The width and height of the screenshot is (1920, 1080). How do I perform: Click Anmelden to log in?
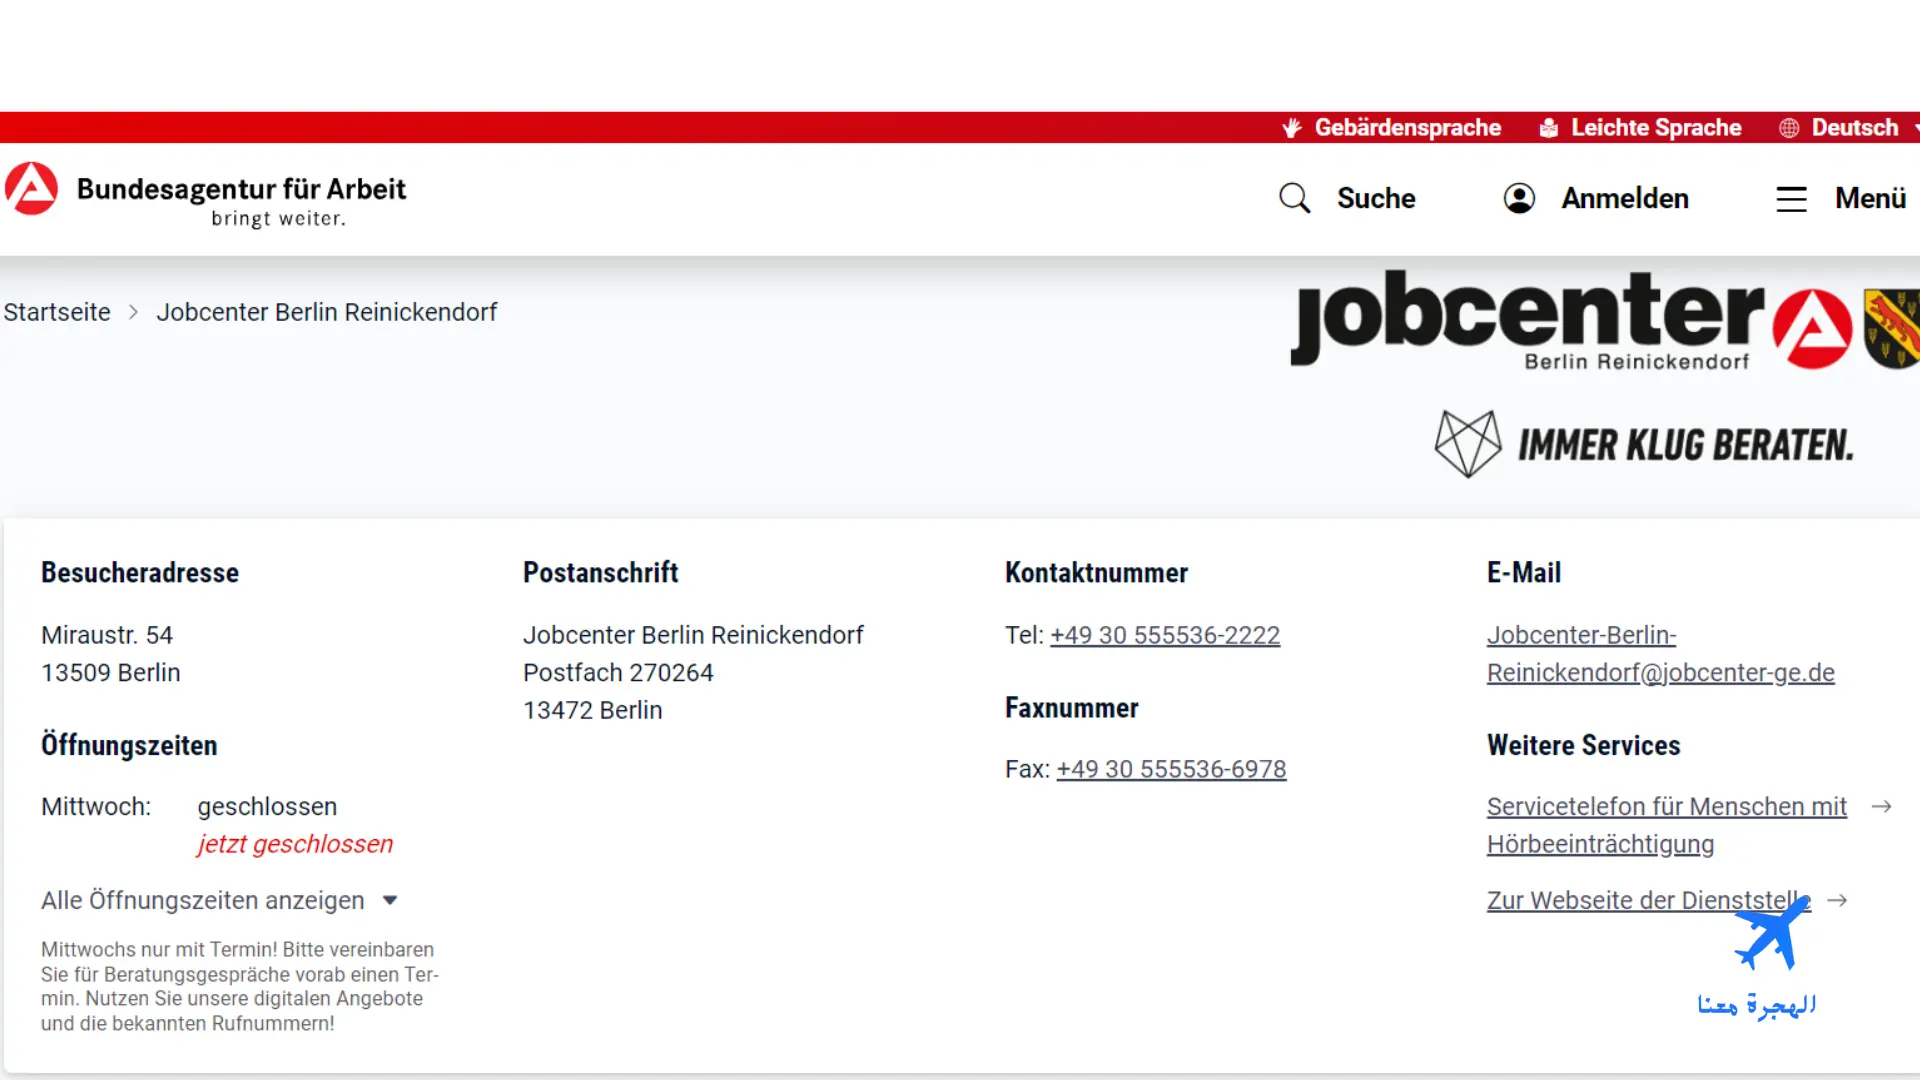[x=1625, y=198]
